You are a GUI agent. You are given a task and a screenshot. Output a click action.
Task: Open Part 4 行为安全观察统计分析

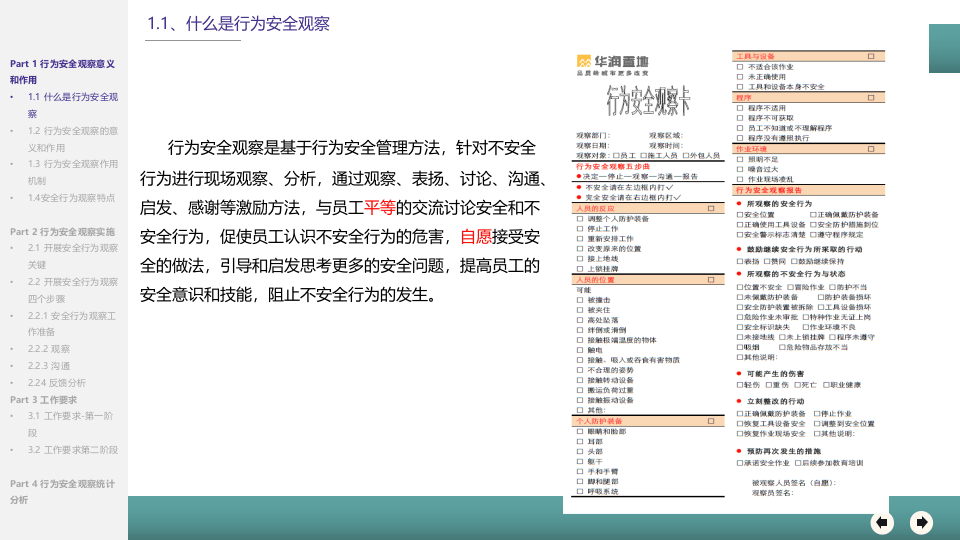click(x=62, y=492)
